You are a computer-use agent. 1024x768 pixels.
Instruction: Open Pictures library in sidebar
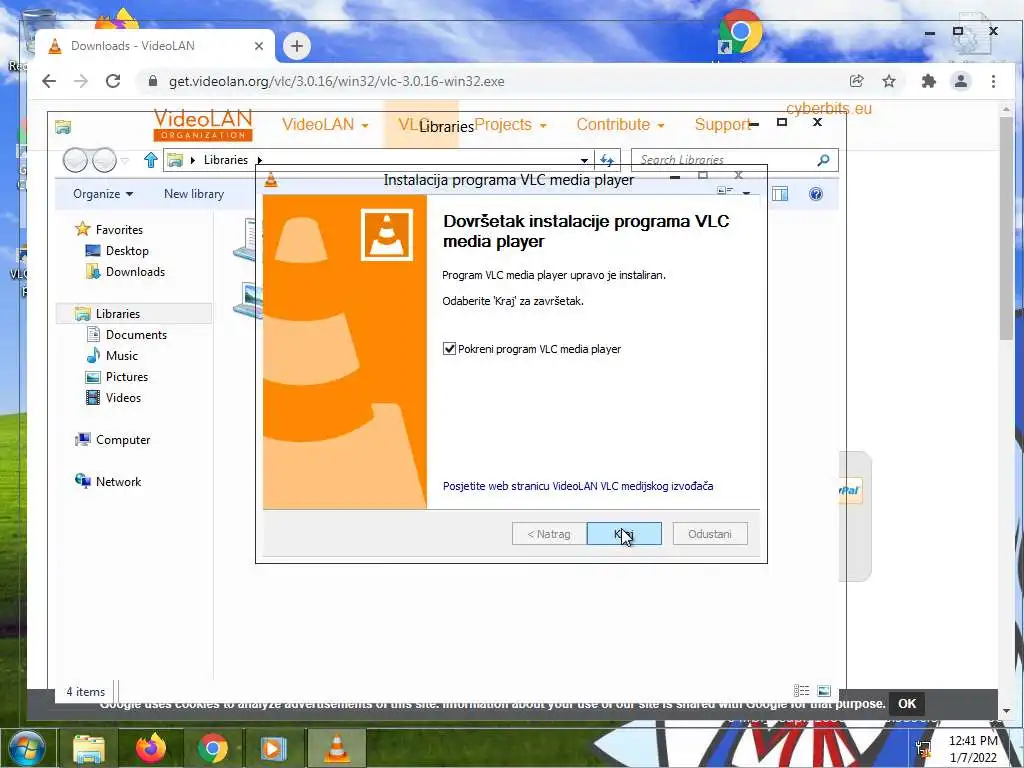pyautogui.click(x=127, y=377)
